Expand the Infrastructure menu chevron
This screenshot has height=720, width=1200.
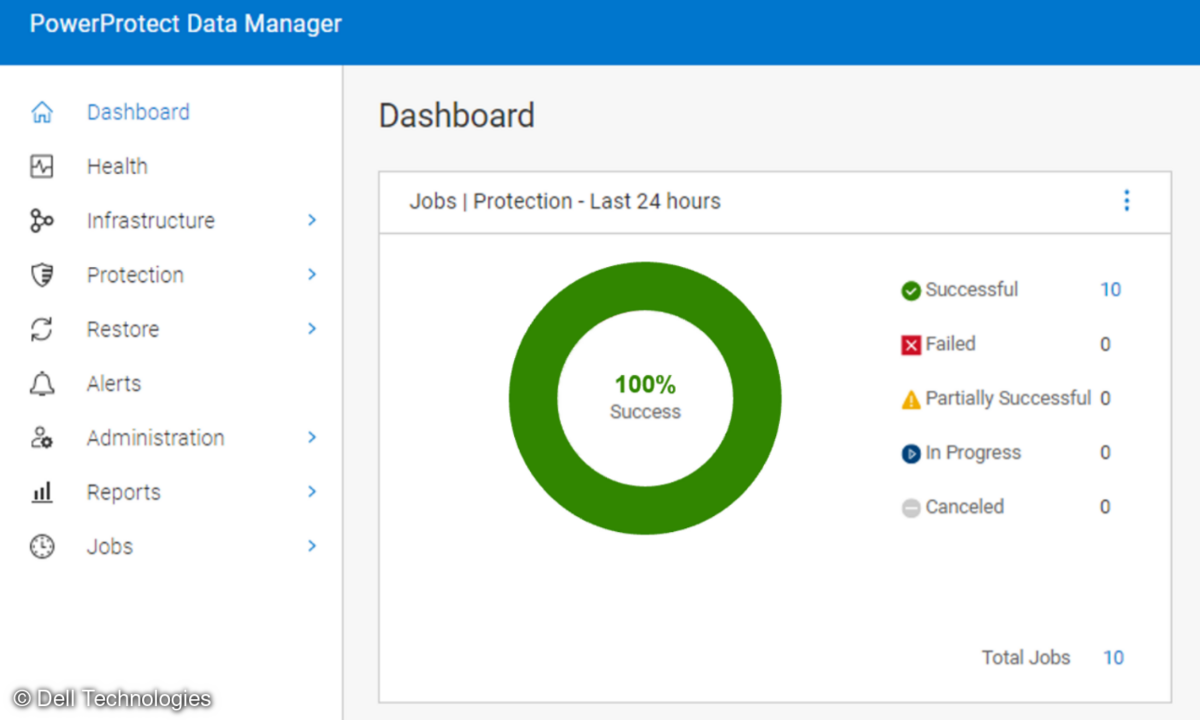pyautogui.click(x=312, y=220)
